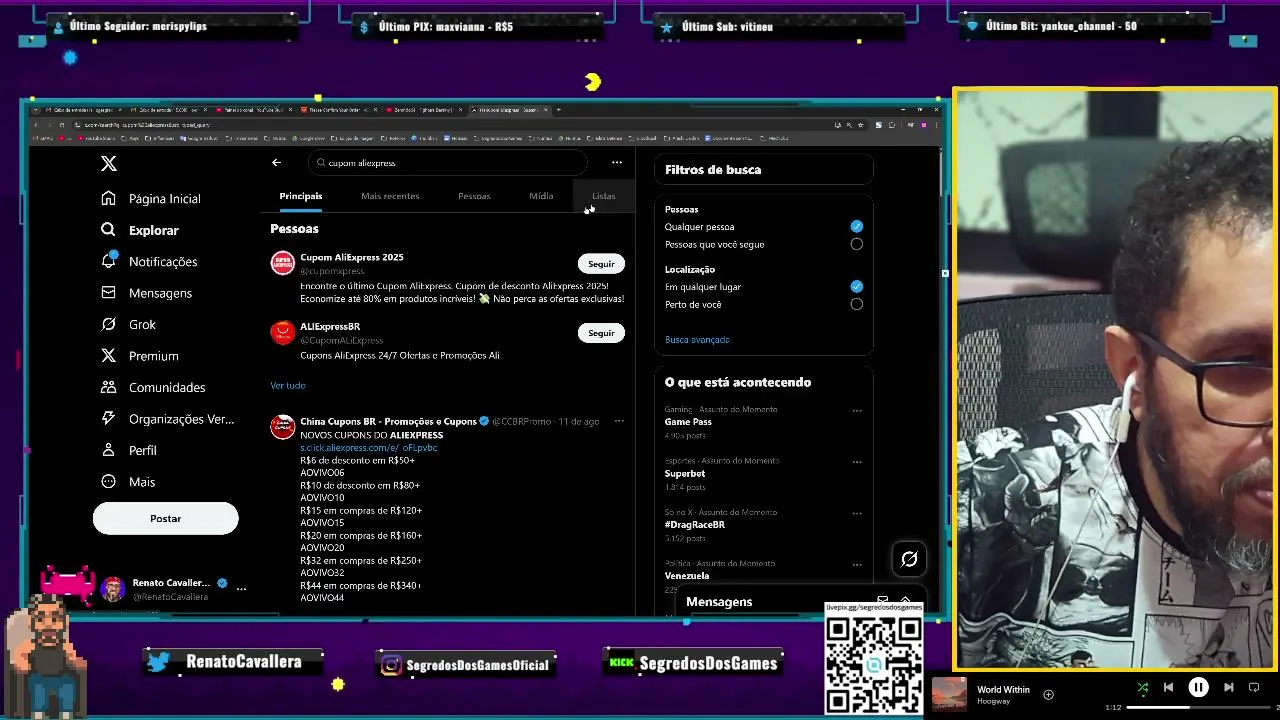Select the Em qualquer lugar option
Image resolution: width=1280 pixels, height=720 pixels.
pyautogui.click(x=856, y=287)
